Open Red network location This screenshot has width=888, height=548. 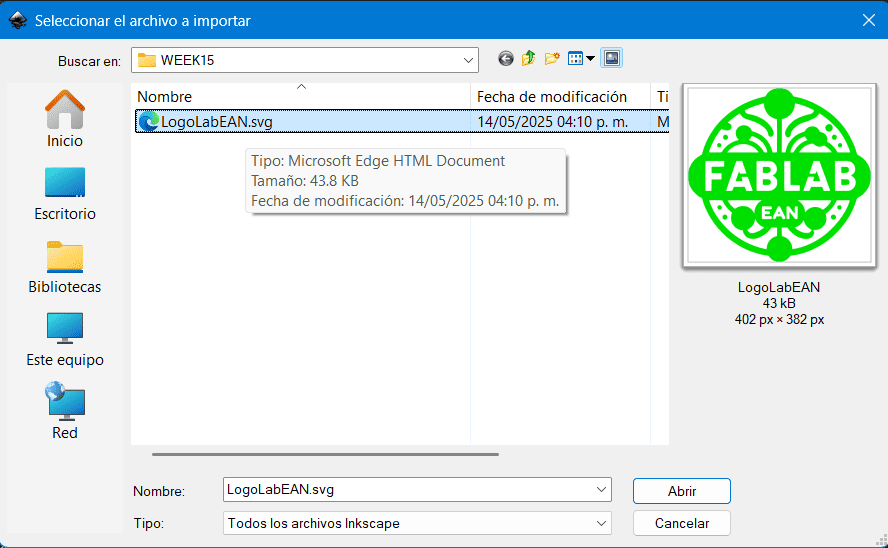pyautogui.click(x=65, y=411)
